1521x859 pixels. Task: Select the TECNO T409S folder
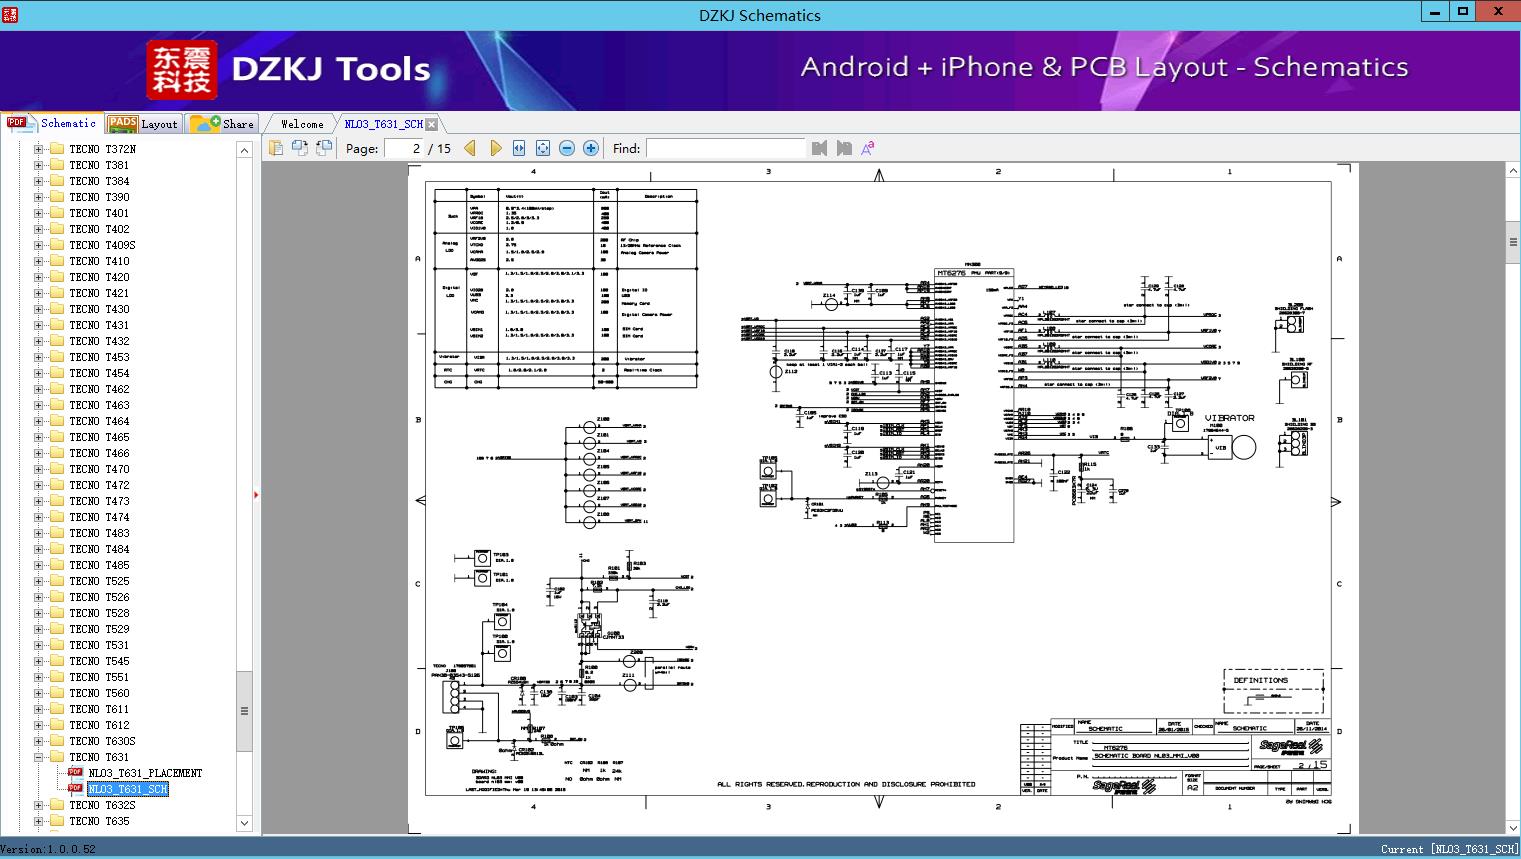point(102,245)
